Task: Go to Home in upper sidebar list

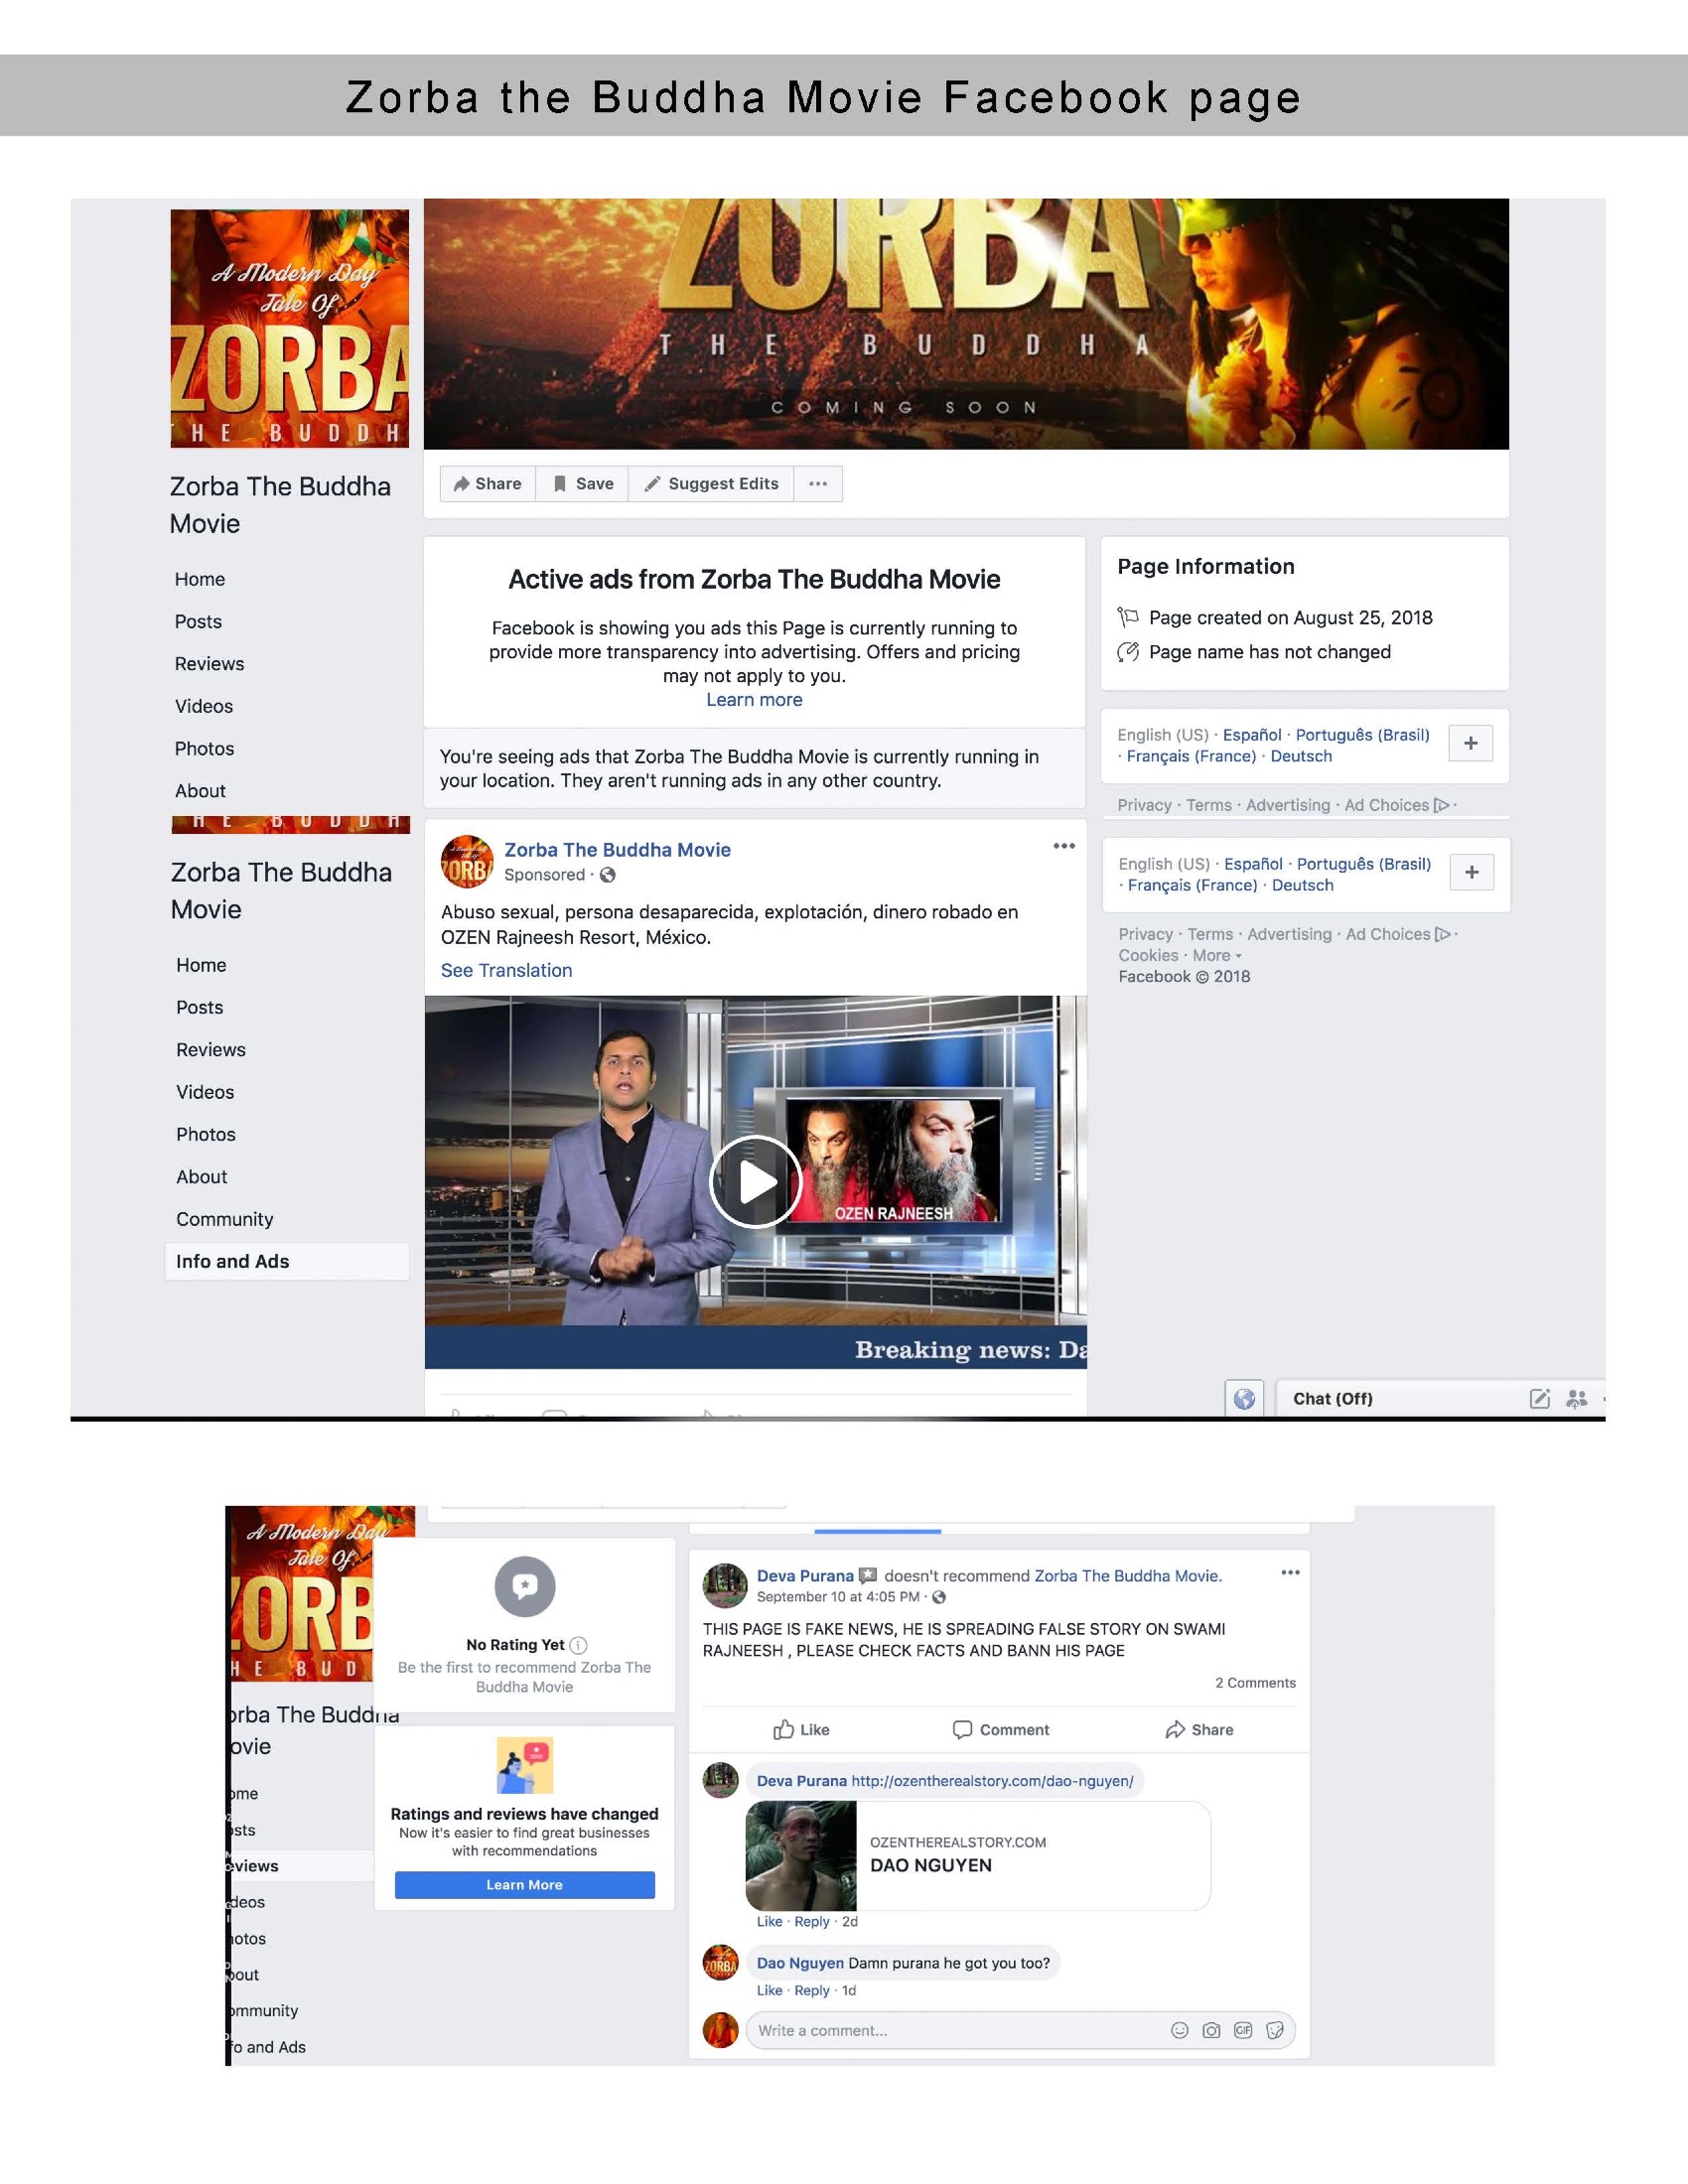Action: pyautogui.click(x=200, y=579)
